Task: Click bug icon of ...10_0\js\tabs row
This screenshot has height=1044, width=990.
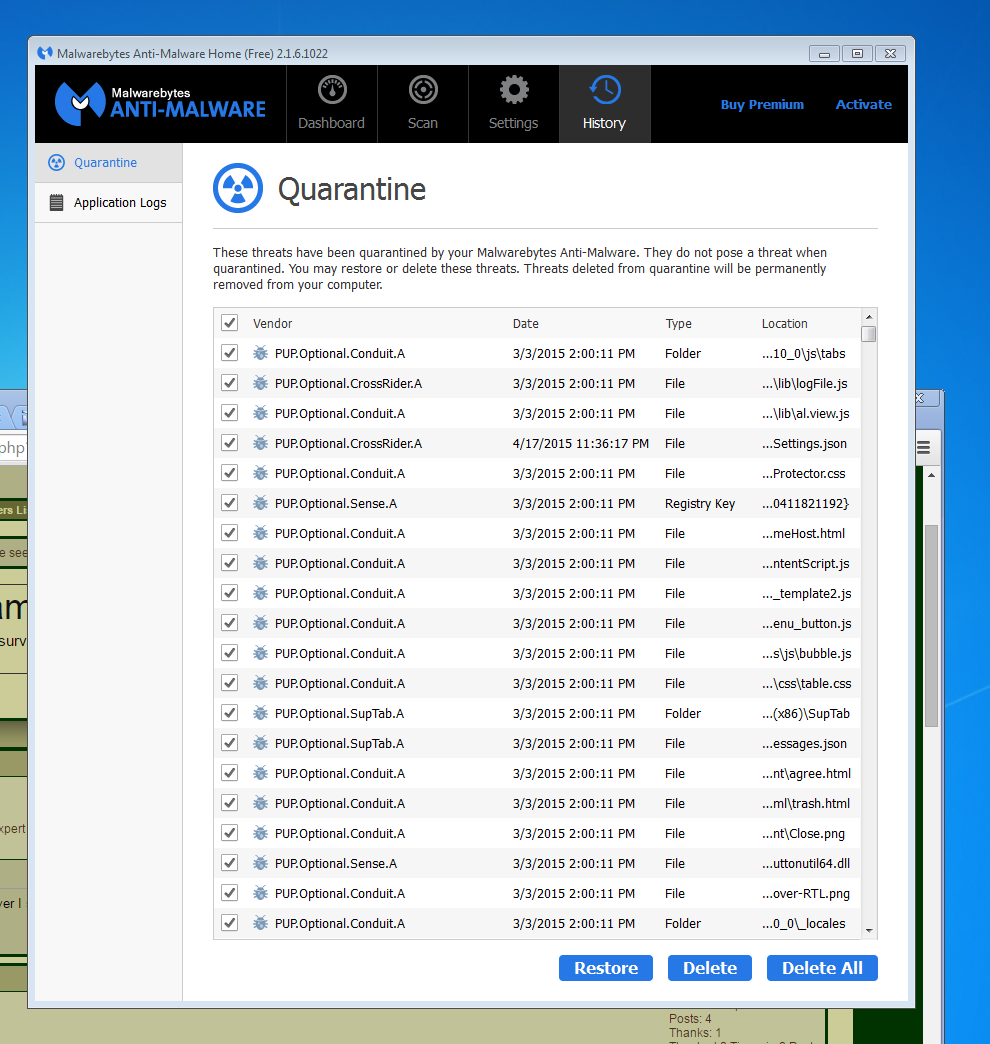Action: click(x=260, y=353)
